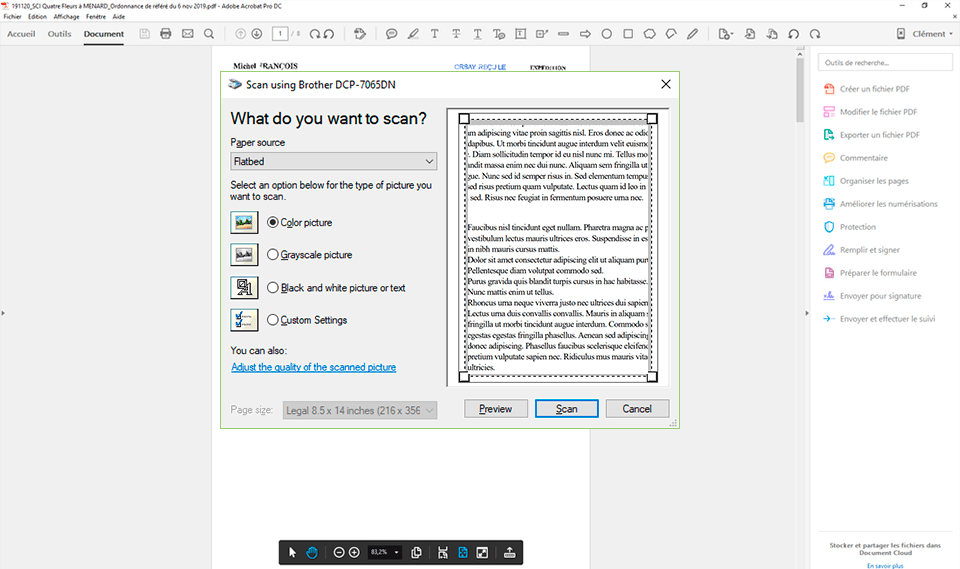Image resolution: width=960 pixels, height=569 pixels.
Task: Click the sticky note comment bubble icon
Action: (391, 34)
